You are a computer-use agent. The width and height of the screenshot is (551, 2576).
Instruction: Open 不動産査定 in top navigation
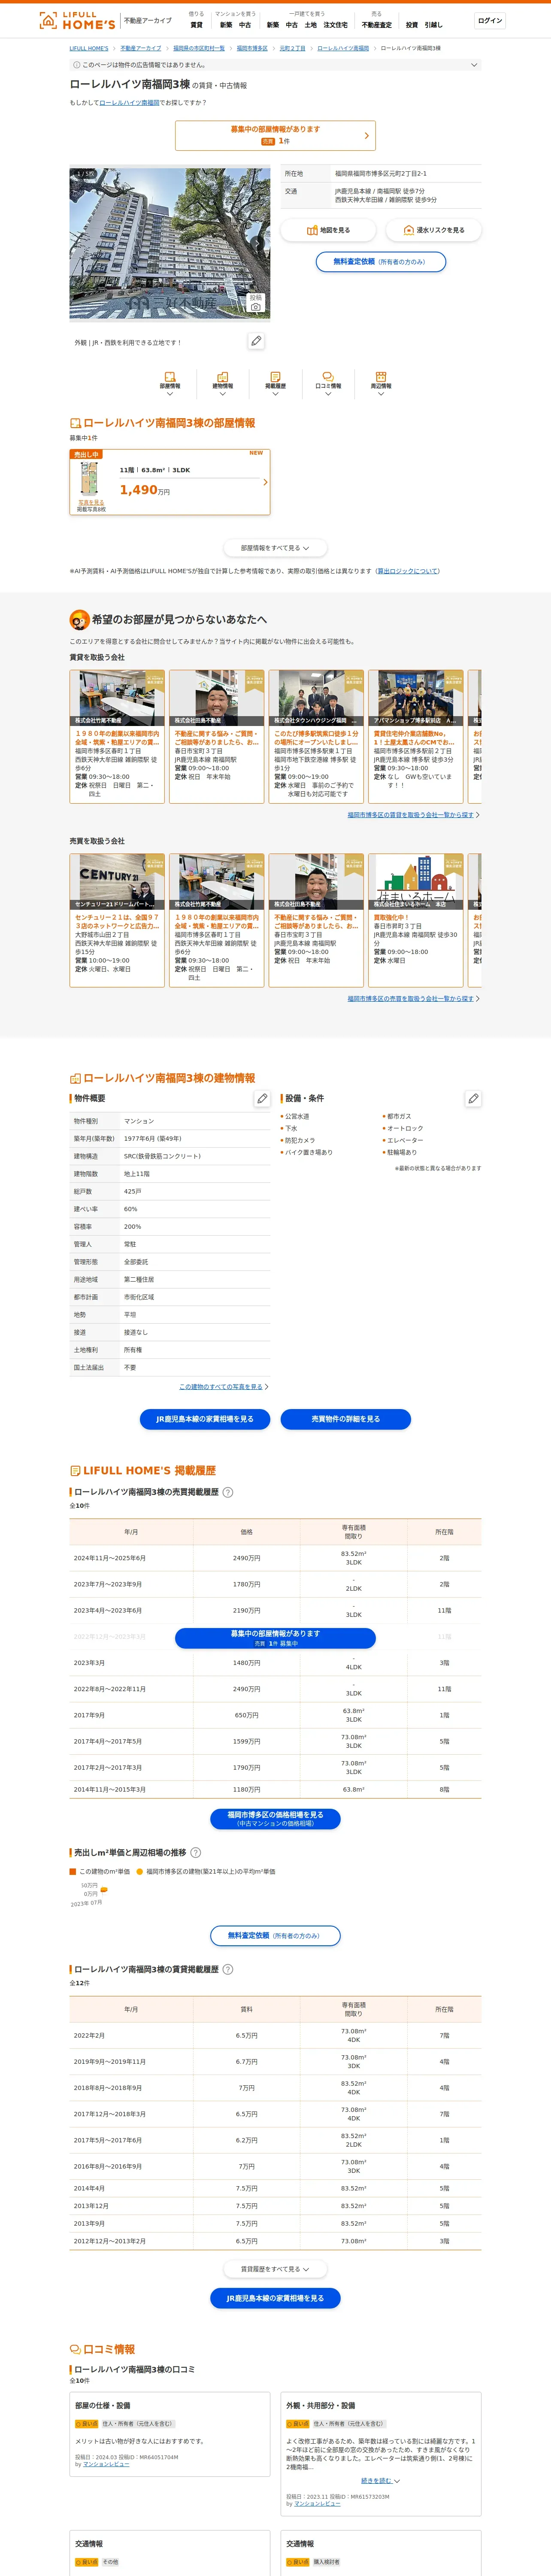coord(377,25)
